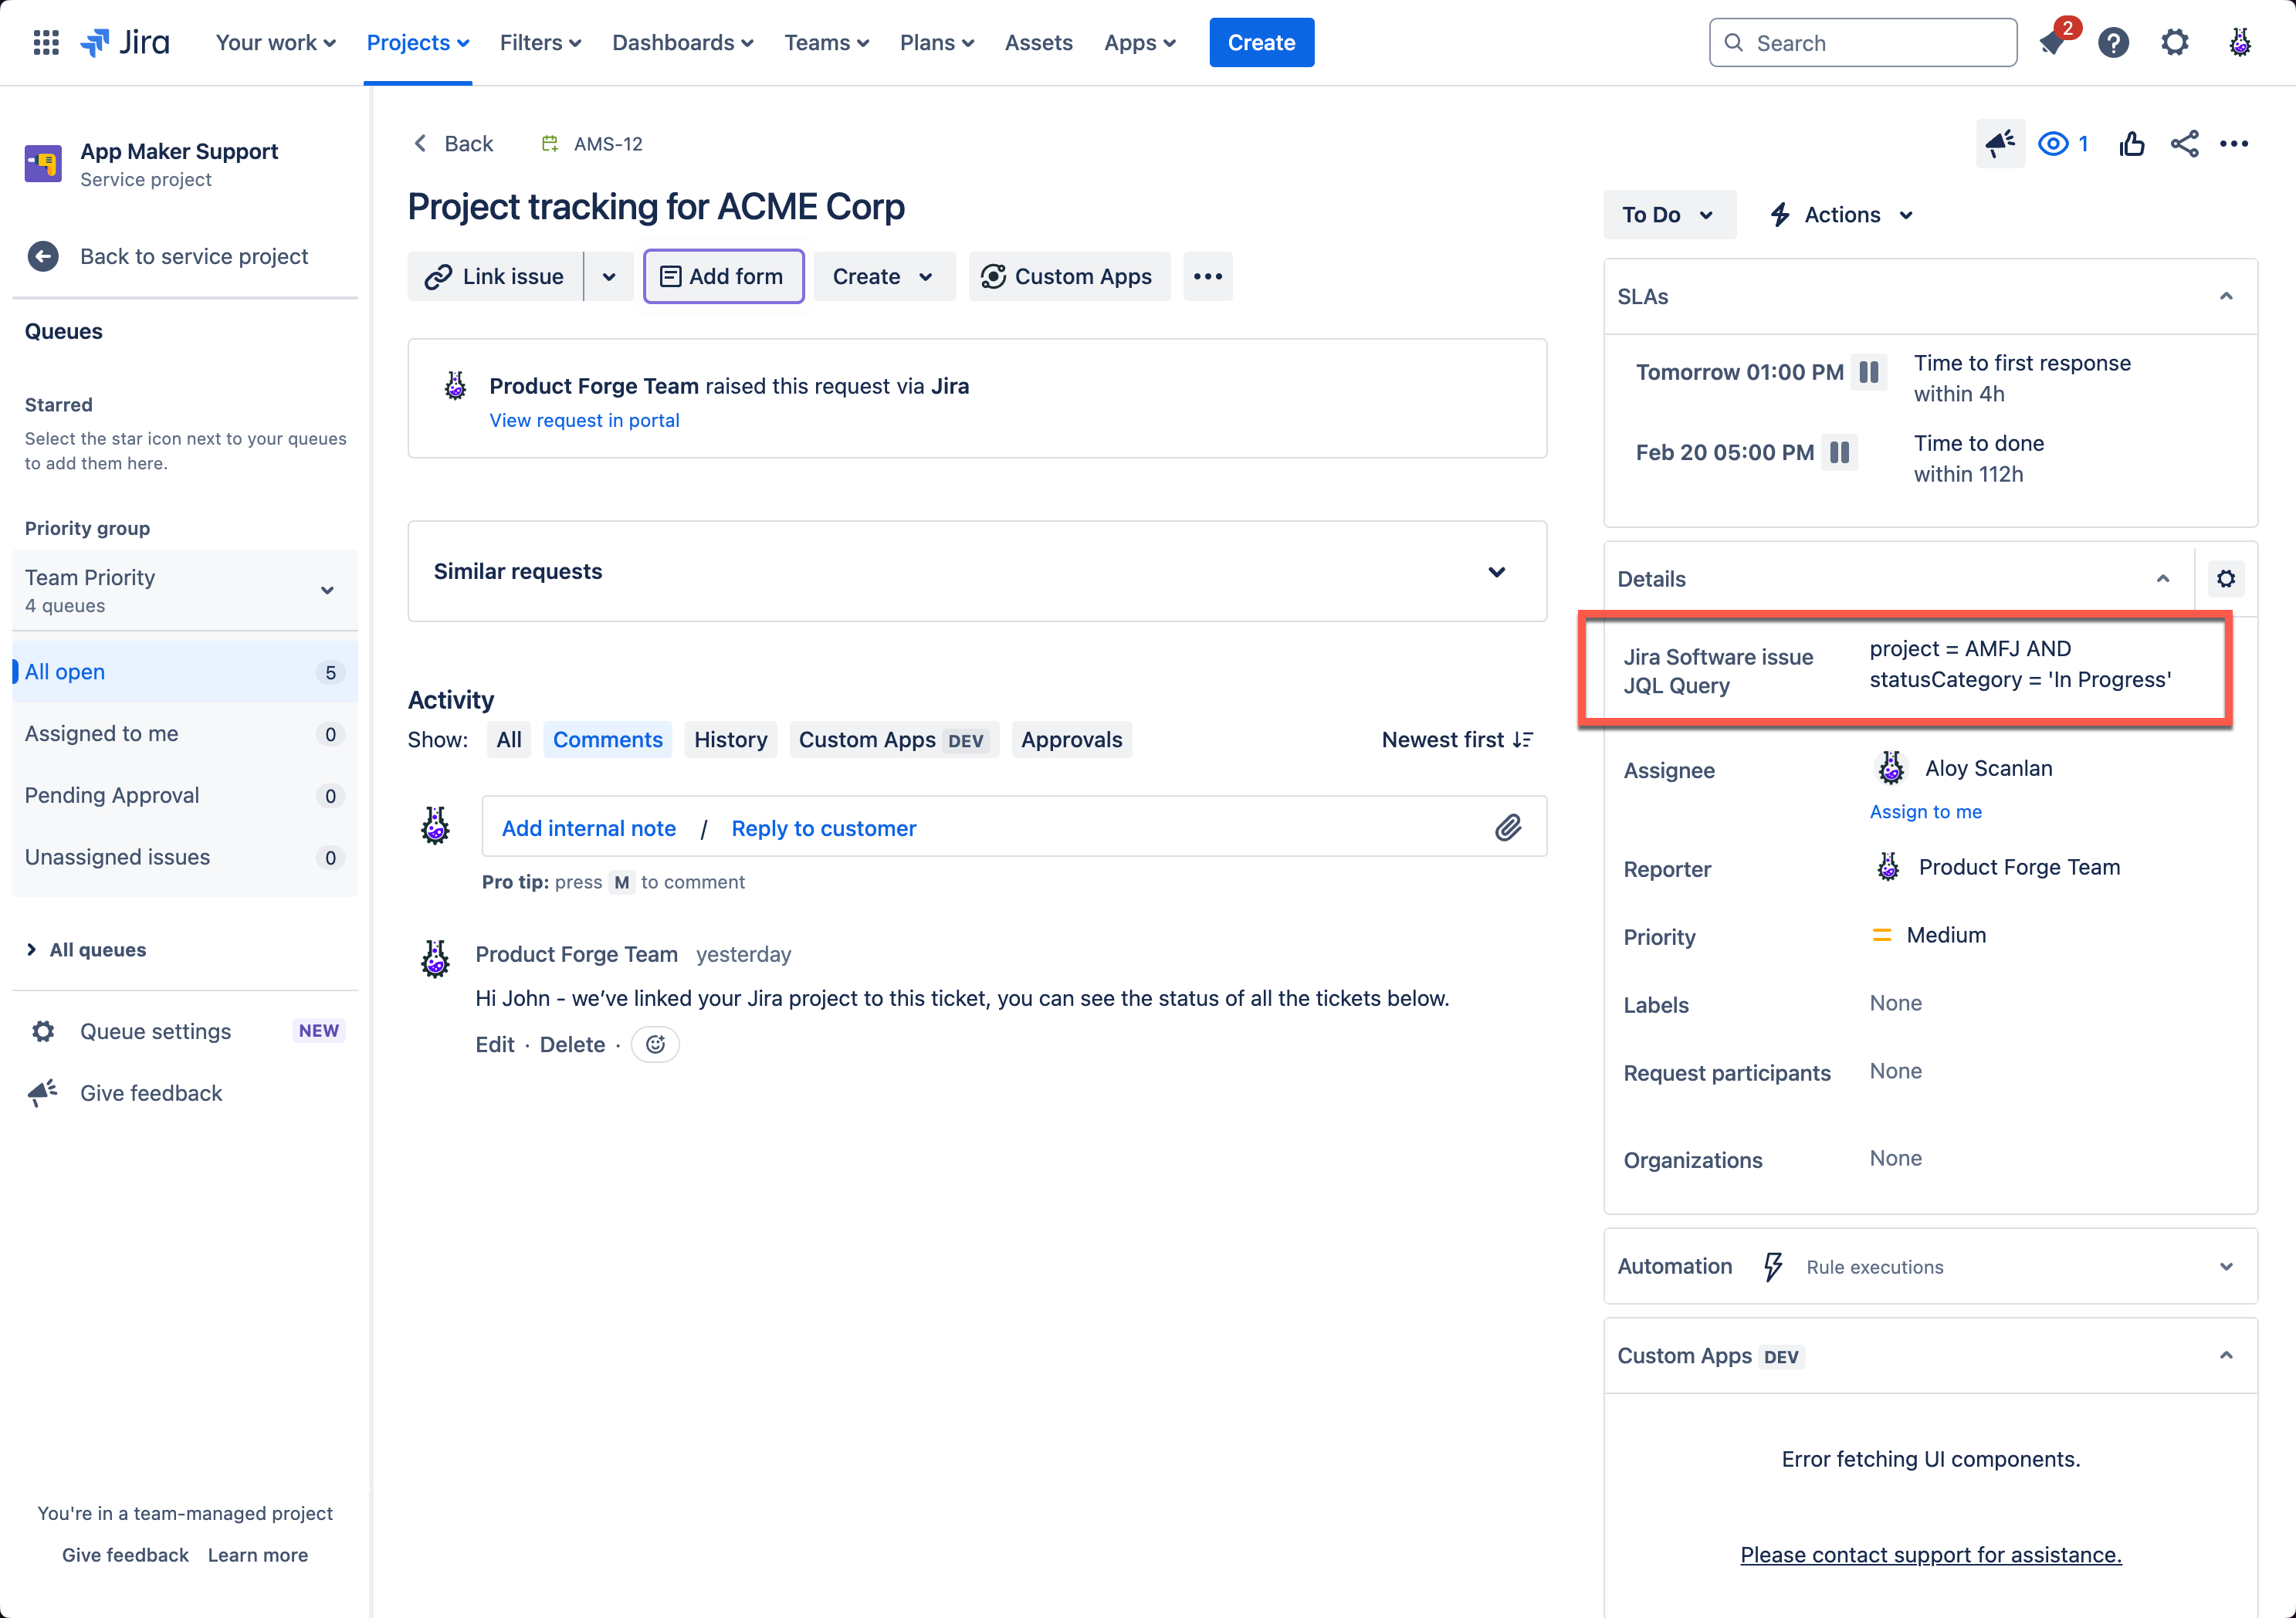This screenshot has width=2296, height=1618.
Task: Toggle the watch eye icon
Action: tap(2053, 144)
